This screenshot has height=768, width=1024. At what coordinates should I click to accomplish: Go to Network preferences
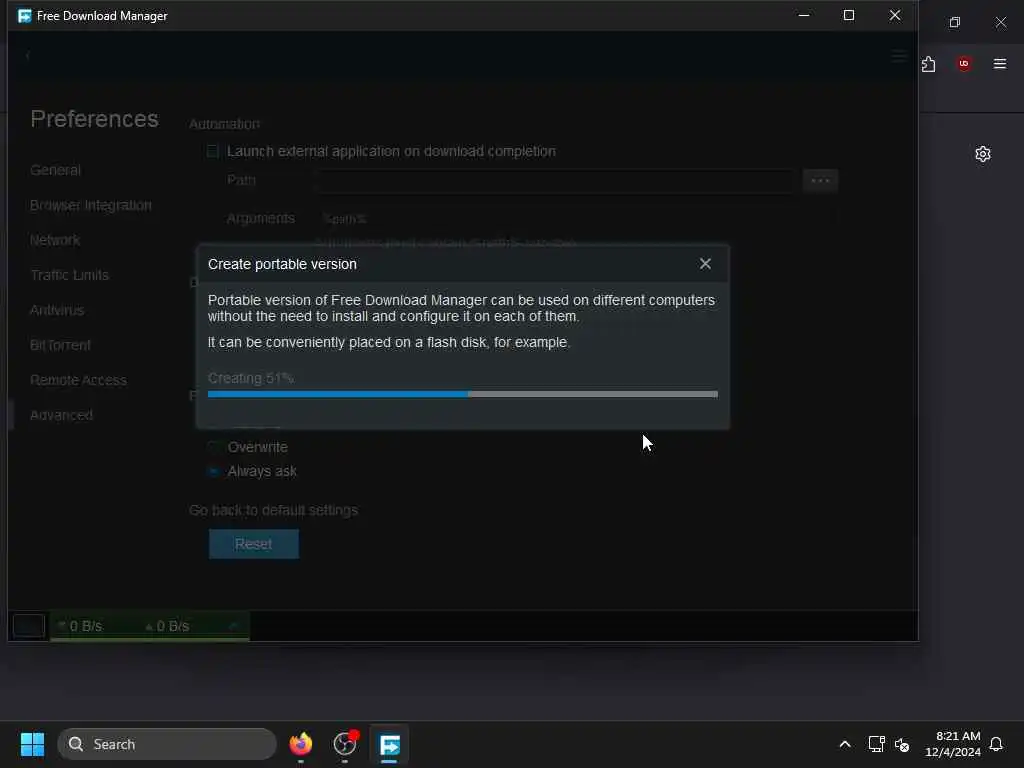(55, 240)
